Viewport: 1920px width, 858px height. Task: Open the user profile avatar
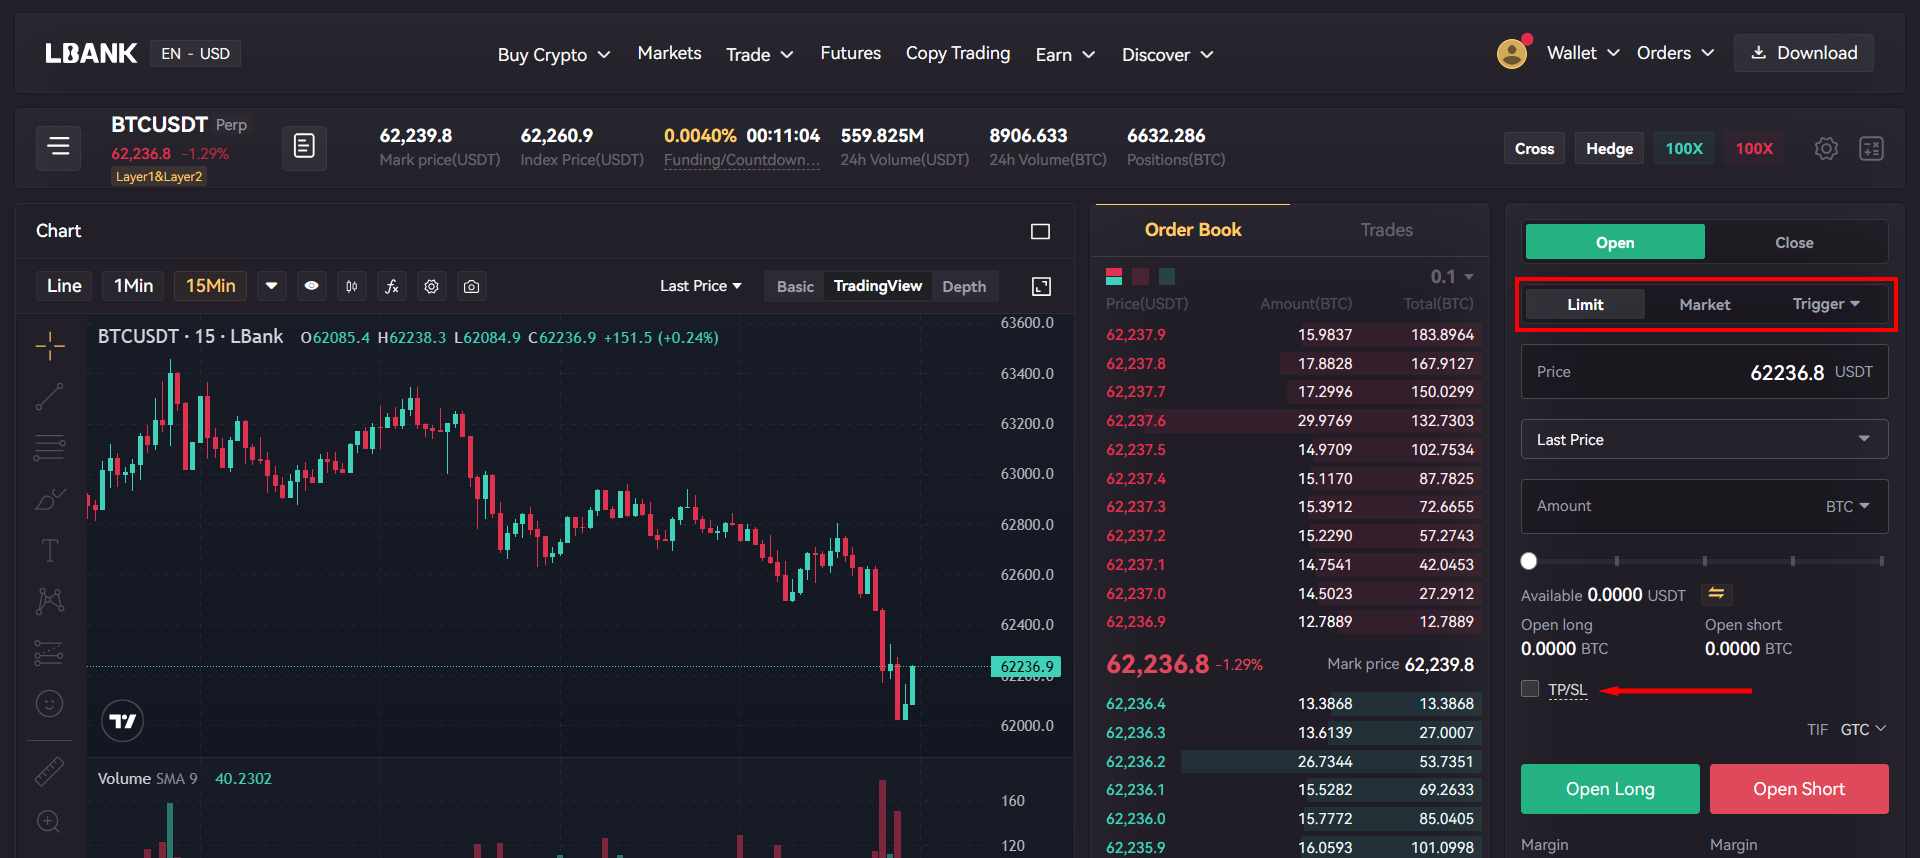point(1512,53)
